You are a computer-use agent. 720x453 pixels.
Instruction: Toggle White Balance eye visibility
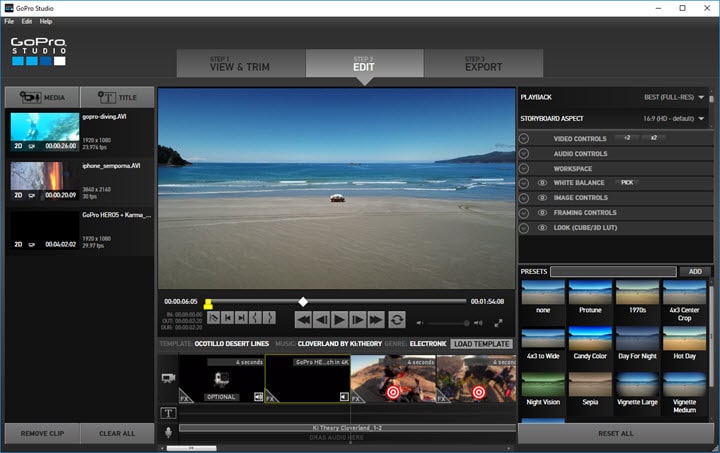tap(542, 183)
